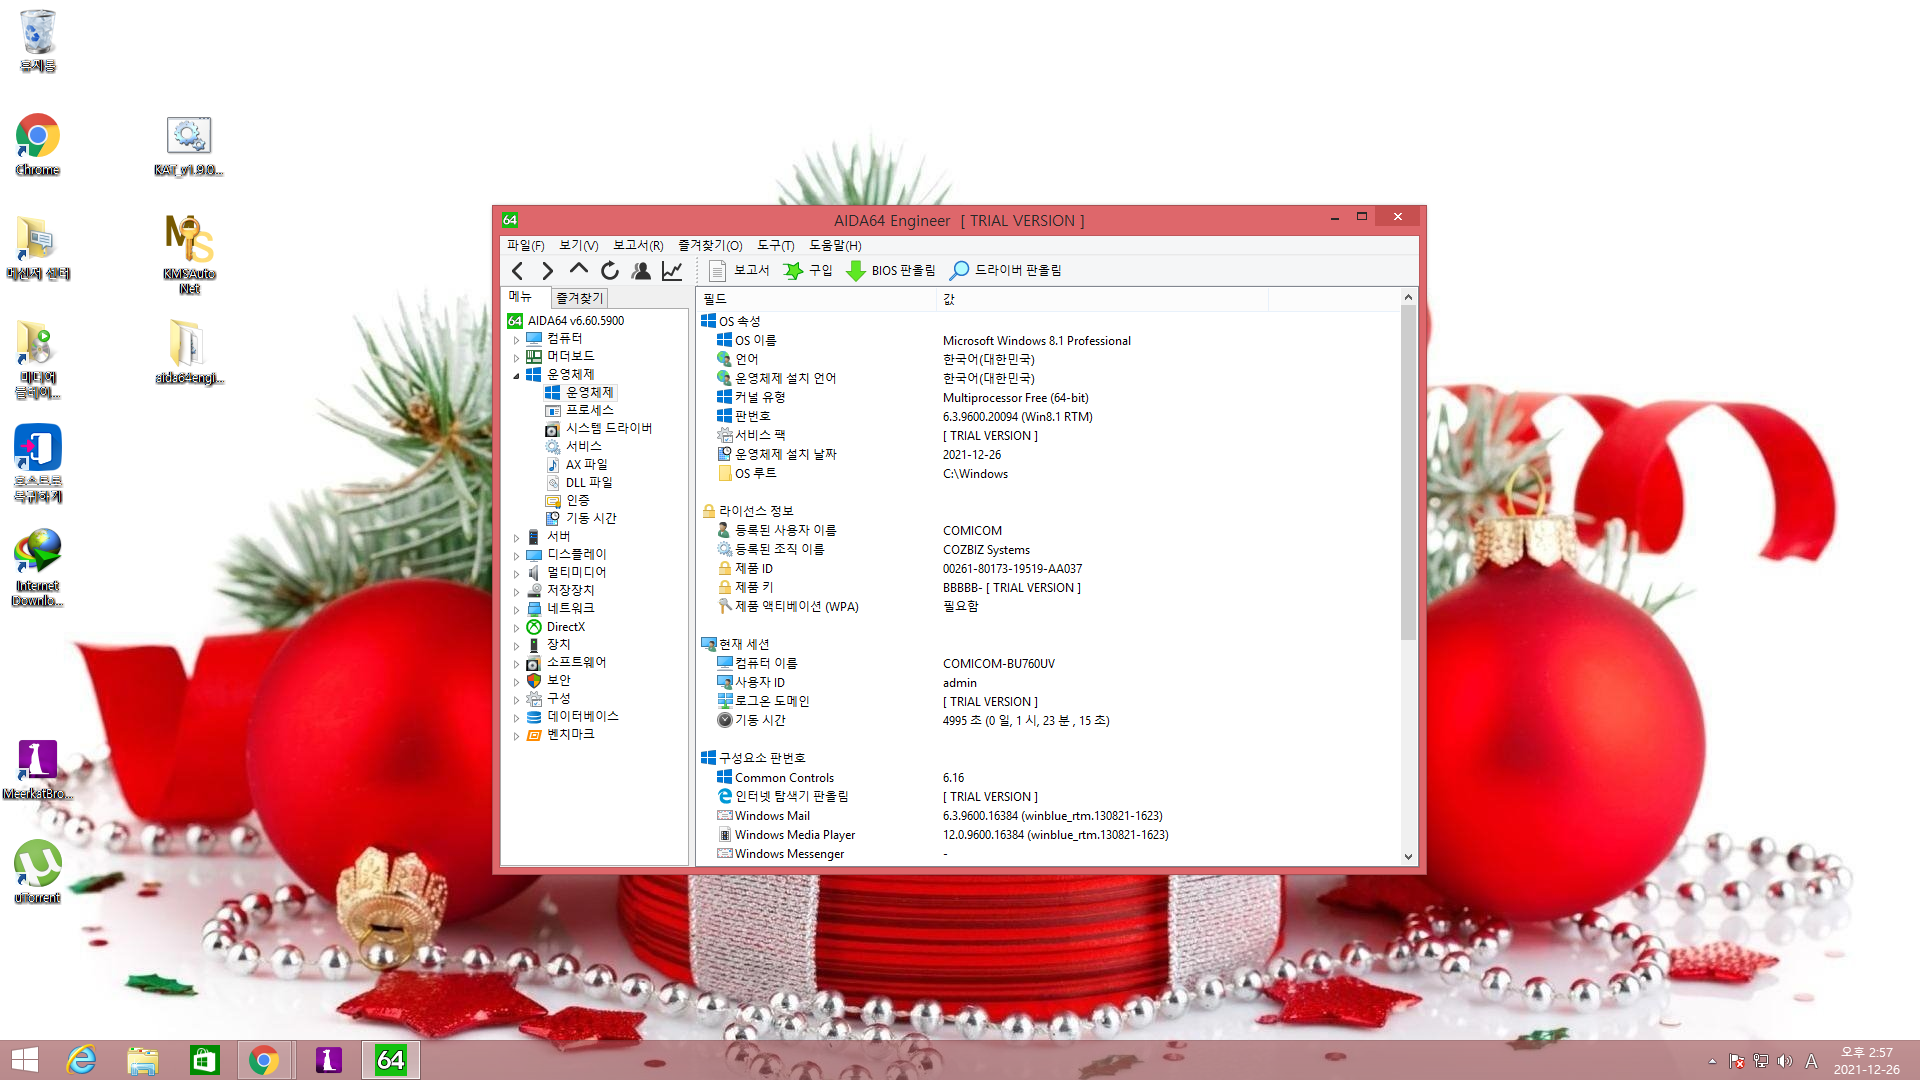1920x1080 pixels.
Task: Select the 데이터베이스 tree item
Action: click(572, 717)
